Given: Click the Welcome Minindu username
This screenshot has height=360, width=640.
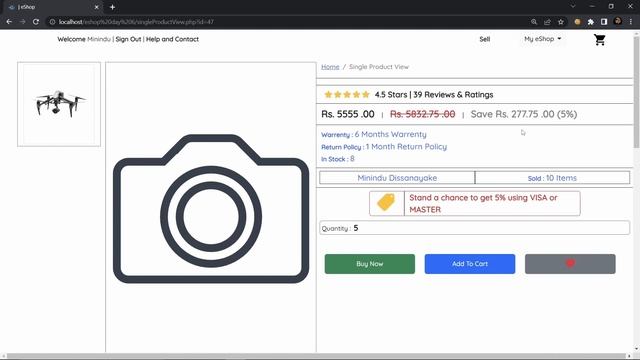Looking at the screenshot, I should 99,39.
